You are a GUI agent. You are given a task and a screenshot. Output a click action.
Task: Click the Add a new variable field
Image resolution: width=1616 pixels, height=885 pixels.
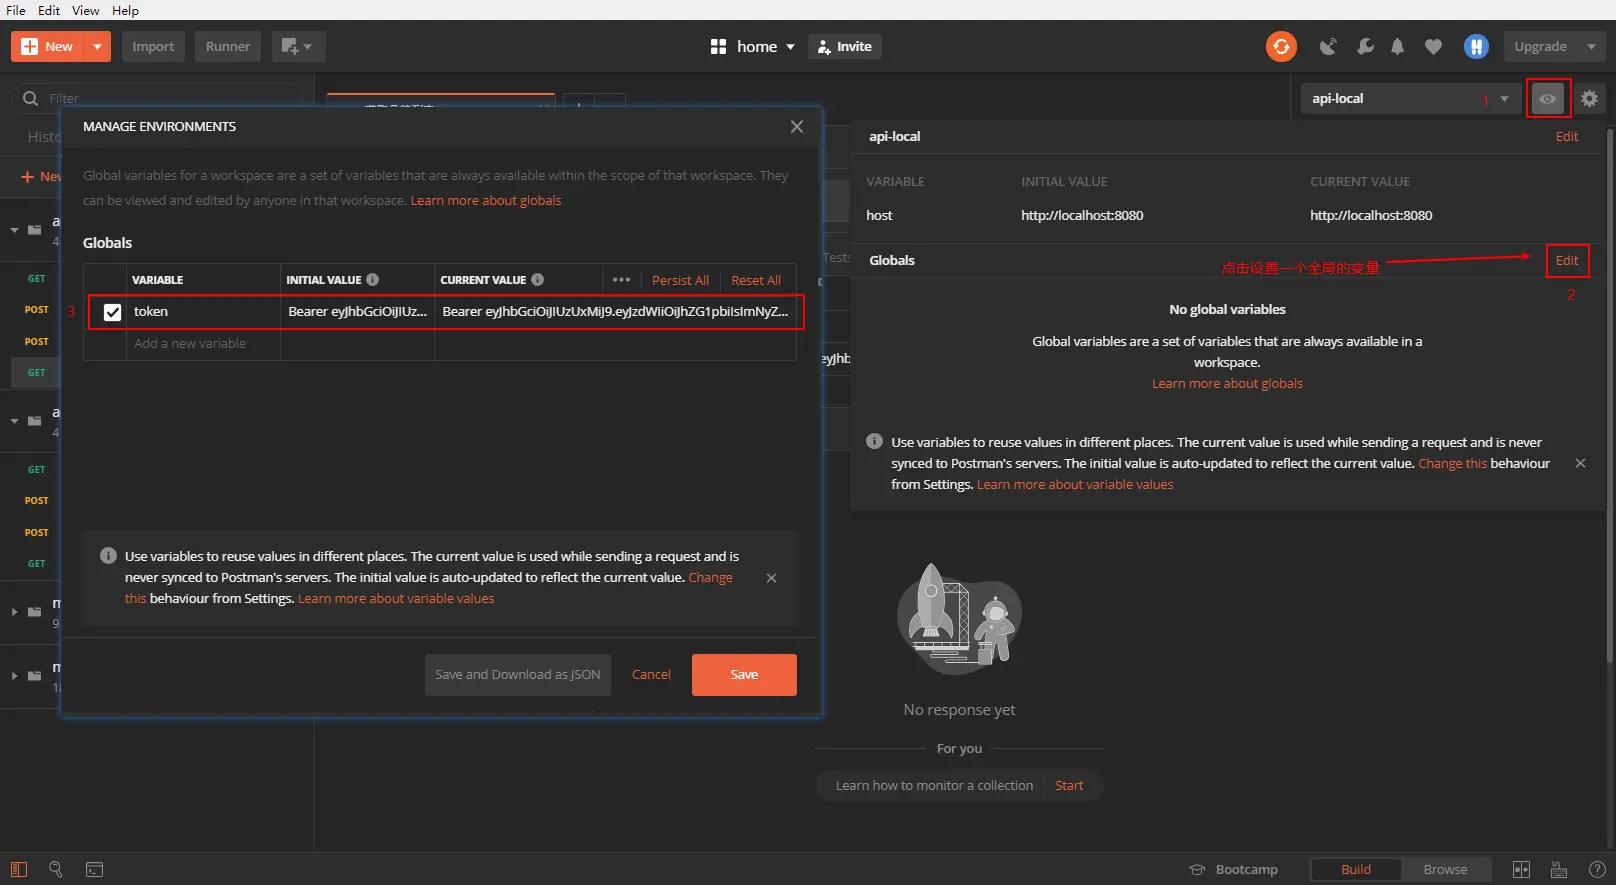pos(203,343)
